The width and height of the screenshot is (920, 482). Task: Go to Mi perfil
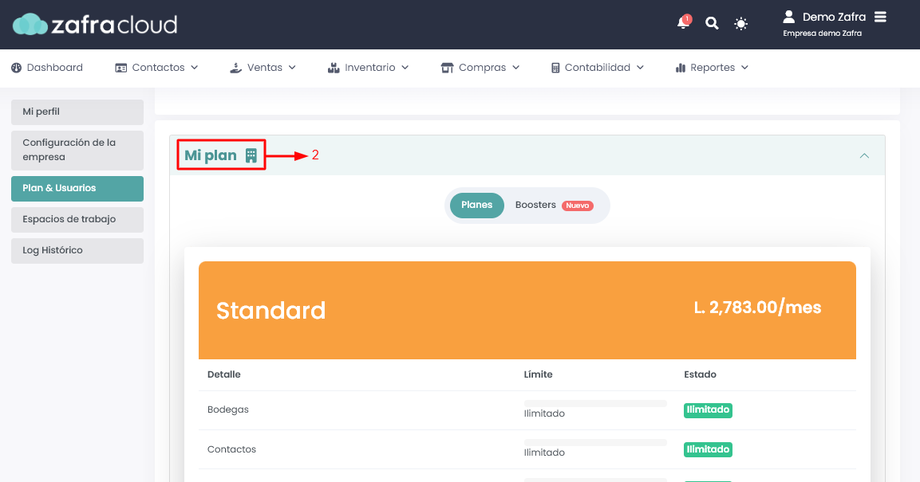coord(77,112)
